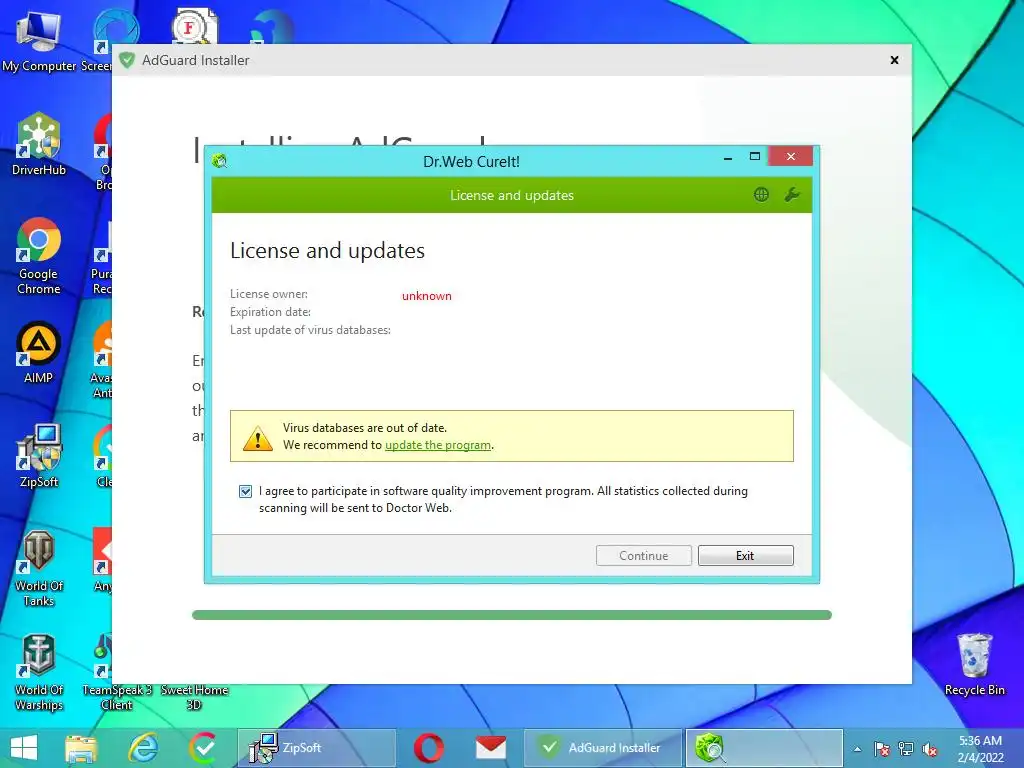This screenshot has height=768, width=1024.
Task: Click AdGuard Installer title bar shield icon
Action: (127, 60)
